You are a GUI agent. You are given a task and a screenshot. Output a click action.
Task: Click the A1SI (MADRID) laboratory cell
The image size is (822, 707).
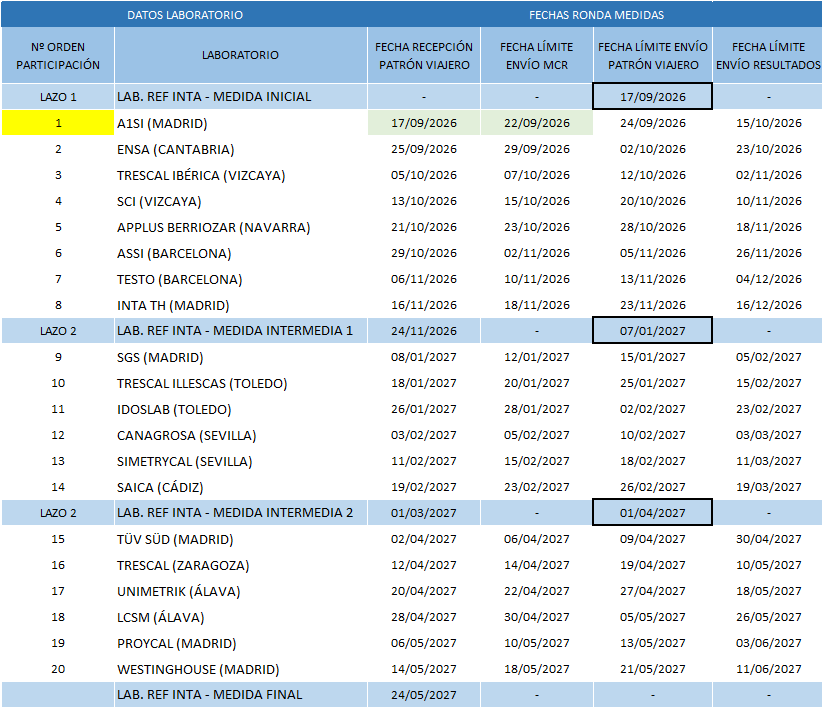(x=241, y=123)
